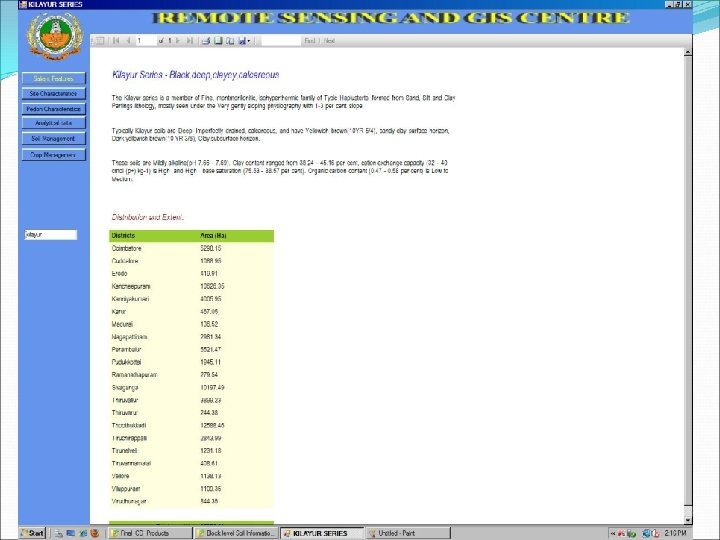Screen dimensions: 720x540
Task: Click the current page number box
Action: pyautogui.click(x=146, y=41)
